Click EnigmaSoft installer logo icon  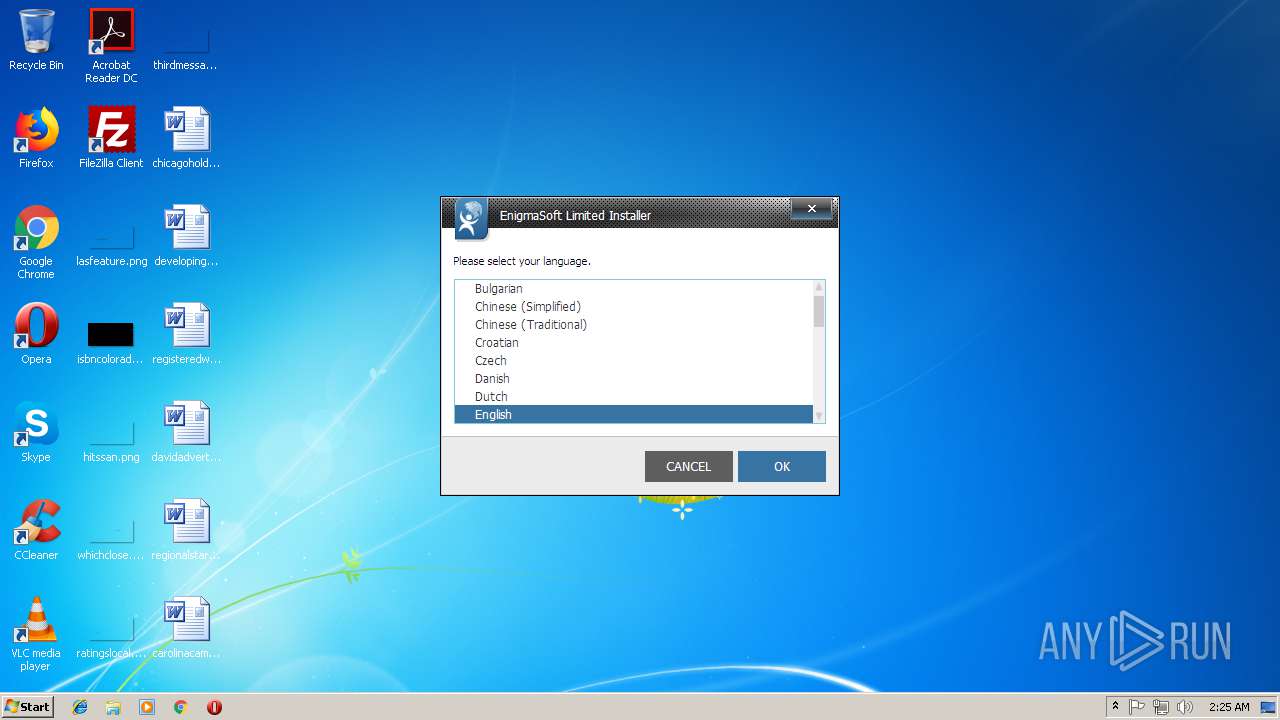click(x=471, y=219)
